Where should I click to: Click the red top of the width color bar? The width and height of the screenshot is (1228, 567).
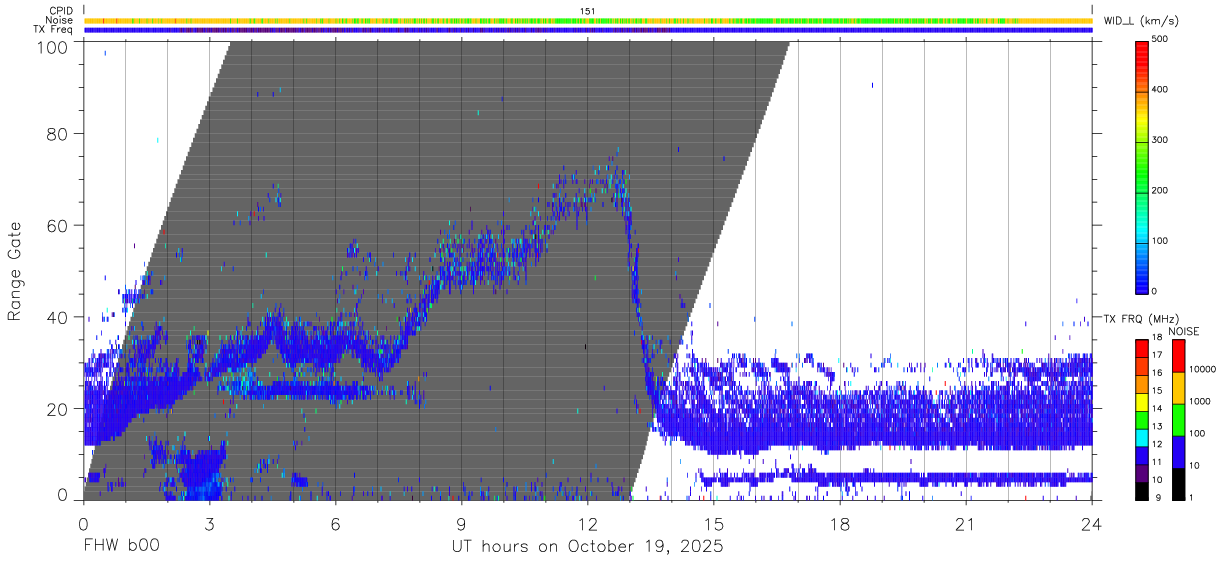pos(1141,50)
